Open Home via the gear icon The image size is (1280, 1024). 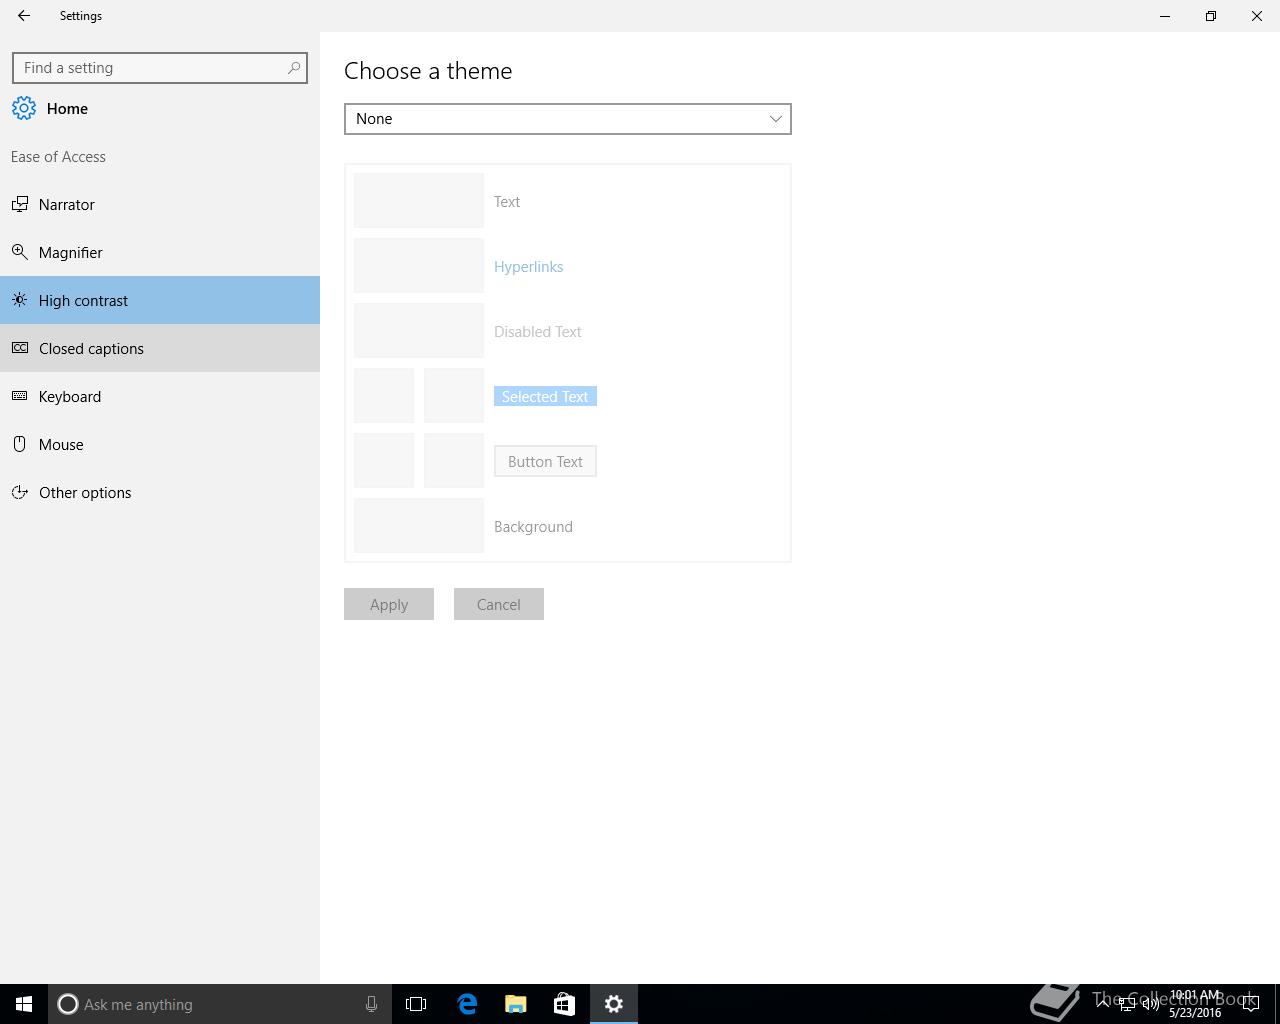(x=24, y=108)
